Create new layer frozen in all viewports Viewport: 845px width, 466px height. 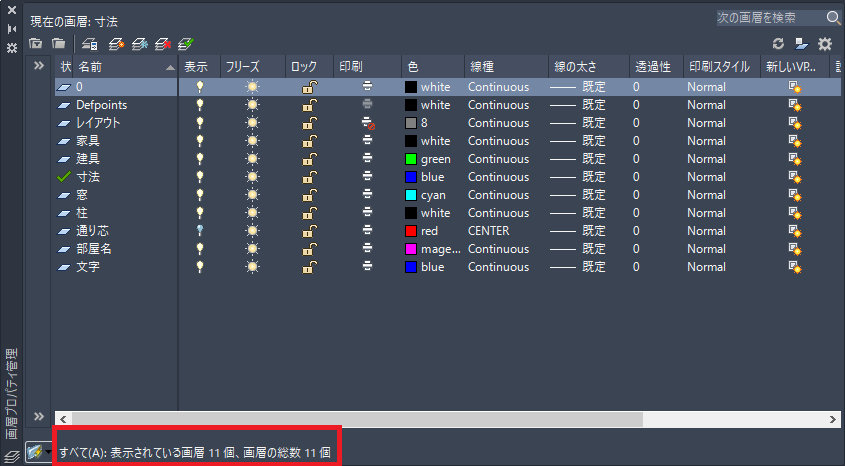click(x=140, y=44)
